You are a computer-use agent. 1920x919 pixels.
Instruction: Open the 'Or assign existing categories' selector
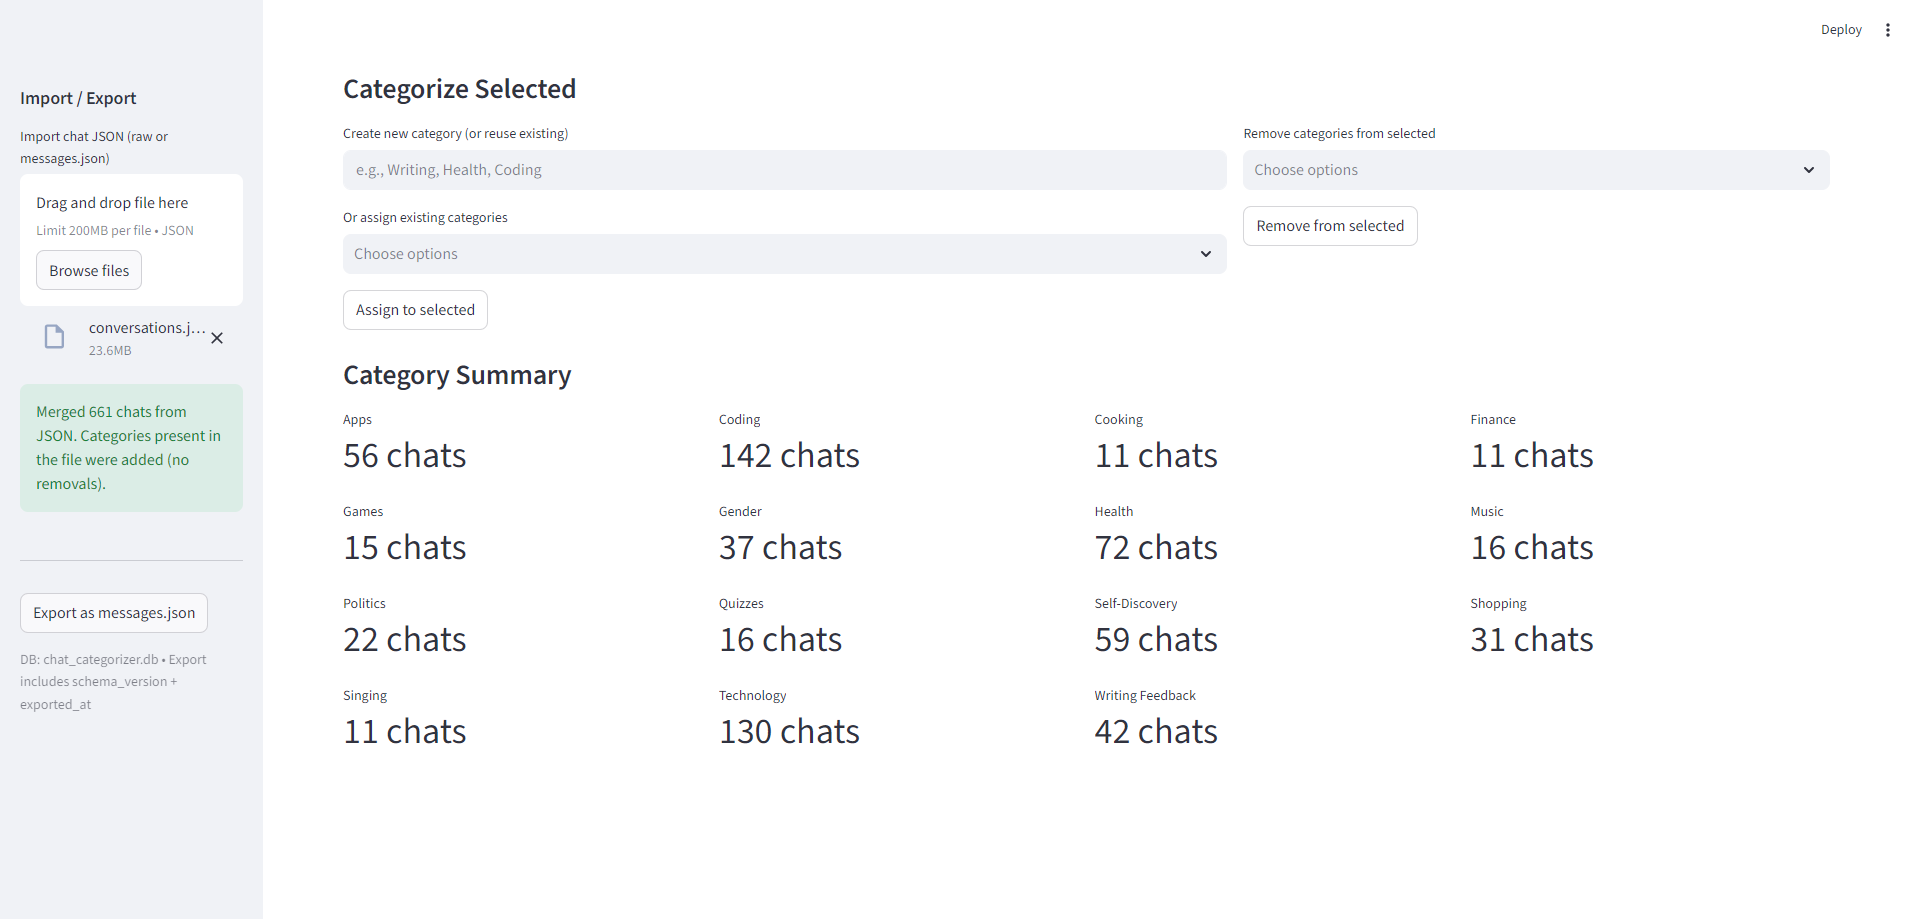[770, 254]
